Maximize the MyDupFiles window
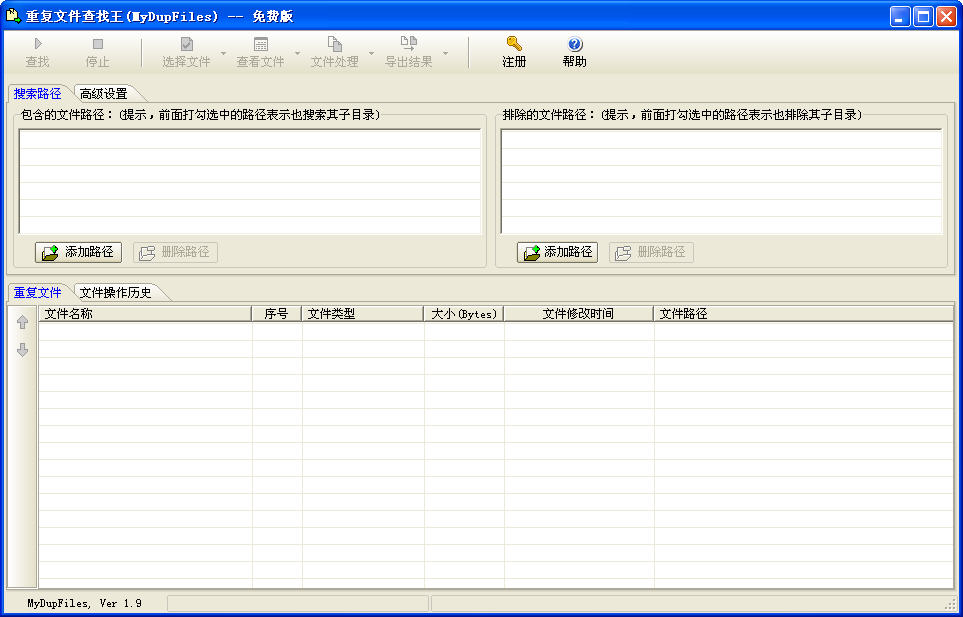 click(x=923, y=17)
